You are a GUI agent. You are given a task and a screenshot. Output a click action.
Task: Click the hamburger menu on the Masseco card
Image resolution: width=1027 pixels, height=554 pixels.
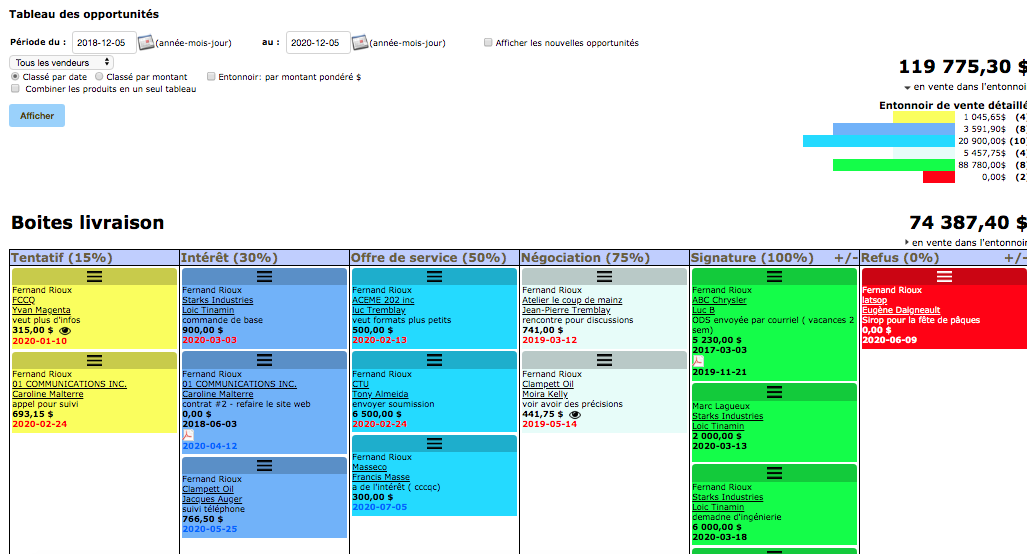pos(434,443)
